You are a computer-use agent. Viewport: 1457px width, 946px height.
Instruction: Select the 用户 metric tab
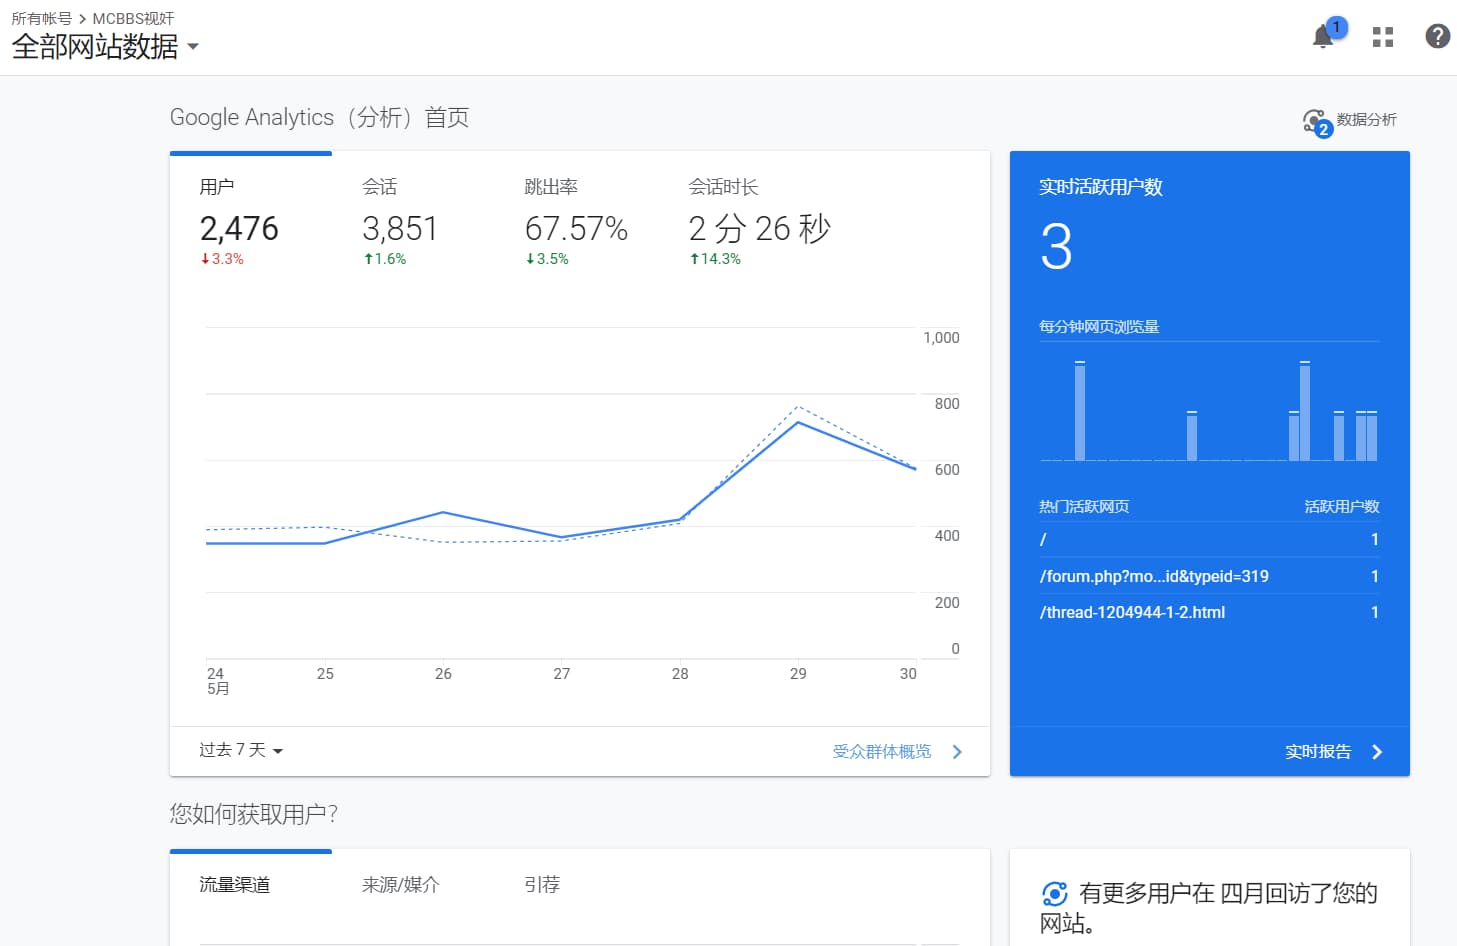point(239,222)
